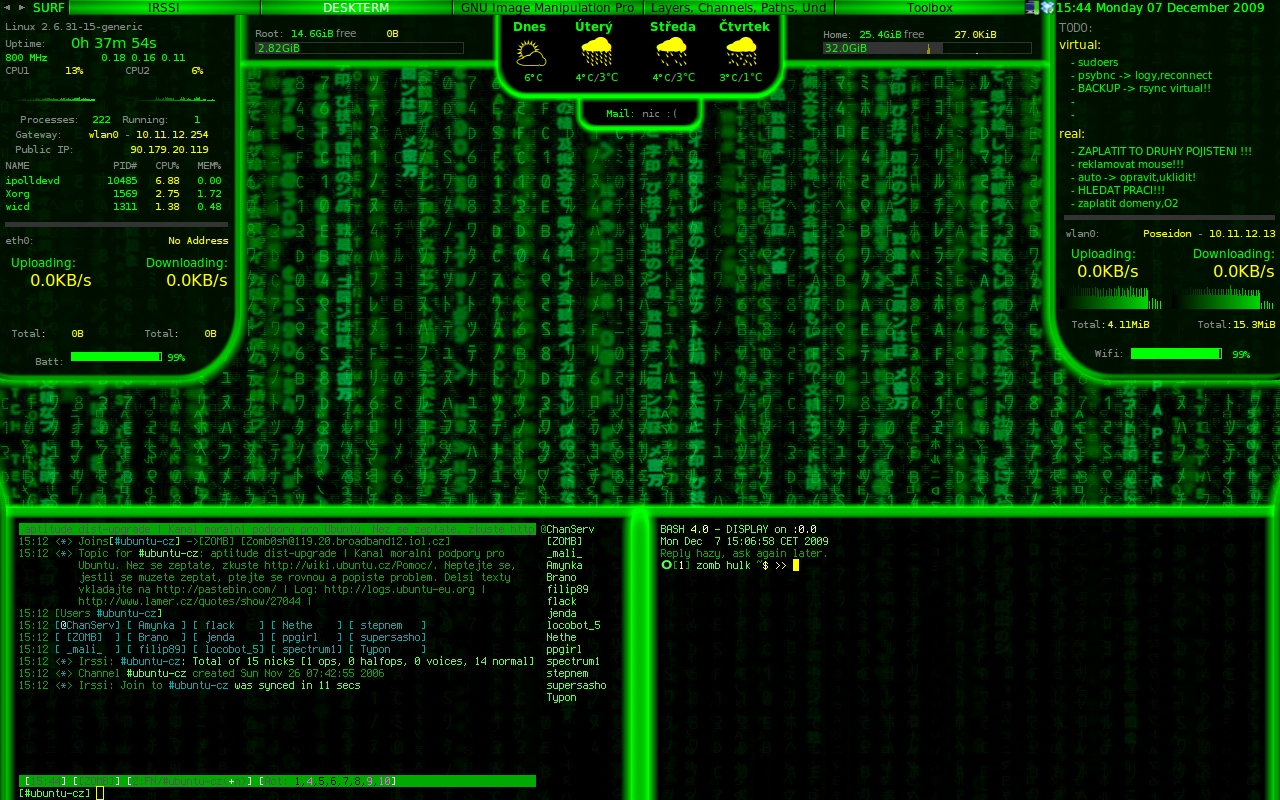Image resolution: width=1280 pixels, height=800 pixels.
Task: Click the 'Mail: nic :(' widget
Action: [641, 114]
